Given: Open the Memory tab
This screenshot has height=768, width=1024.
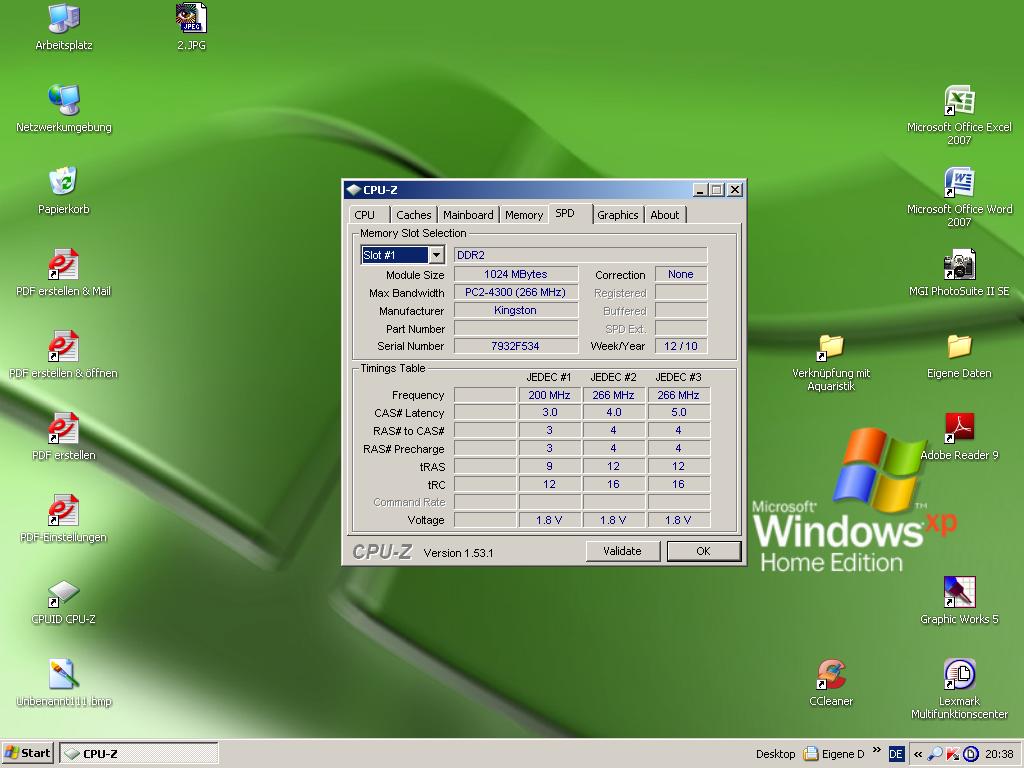Looking at the screenshot, I should click(x=524, y=215).
